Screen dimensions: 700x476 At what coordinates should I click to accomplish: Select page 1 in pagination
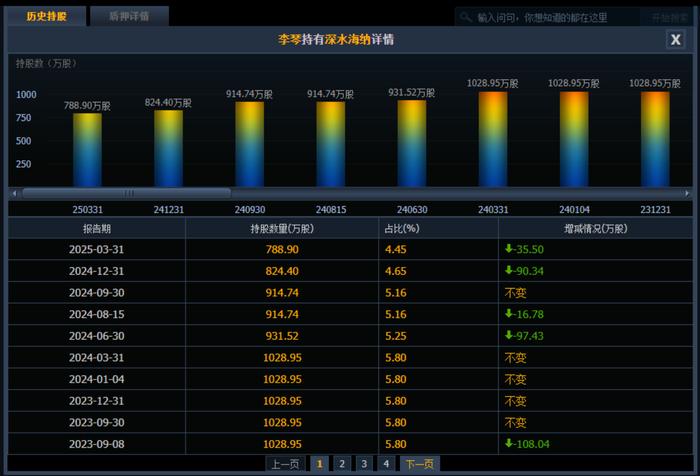320,464
